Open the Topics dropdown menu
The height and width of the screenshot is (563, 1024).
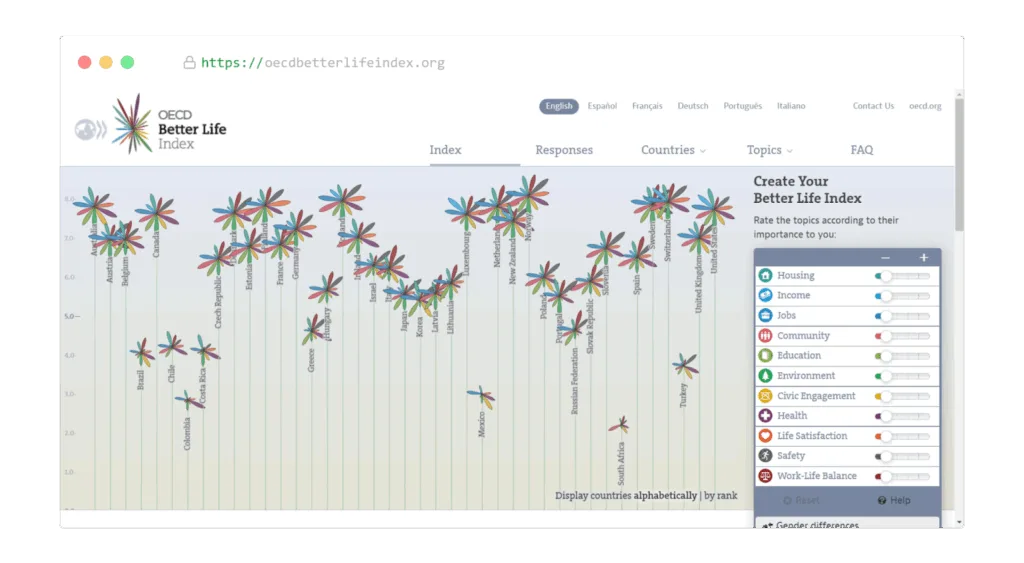[x=769, y=150]
